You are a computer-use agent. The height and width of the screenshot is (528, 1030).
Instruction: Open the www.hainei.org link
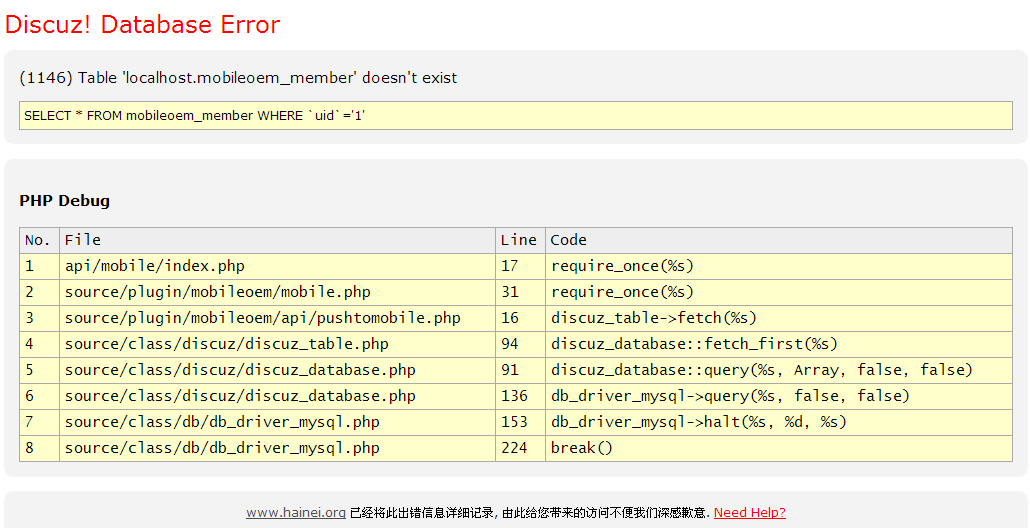296,513
